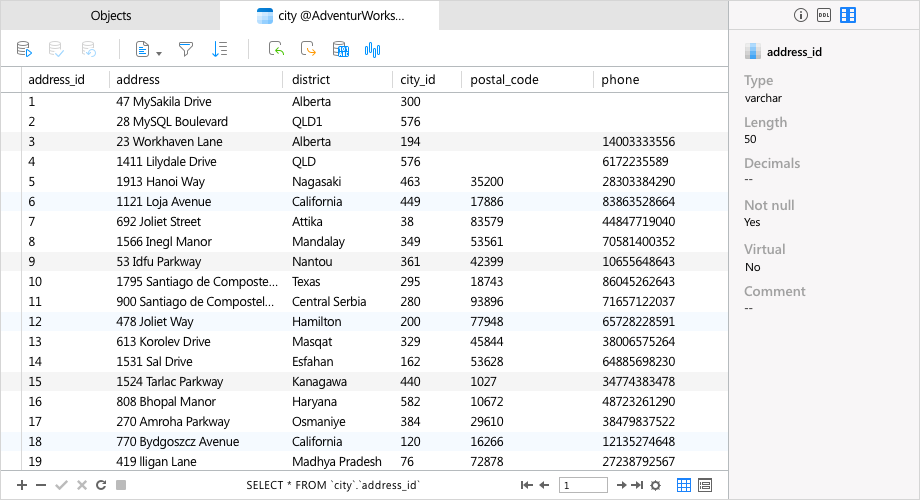The width and height of the screenshot is (920, 500).
Task: Switch to grid view
Action: (x=684, y=485)
